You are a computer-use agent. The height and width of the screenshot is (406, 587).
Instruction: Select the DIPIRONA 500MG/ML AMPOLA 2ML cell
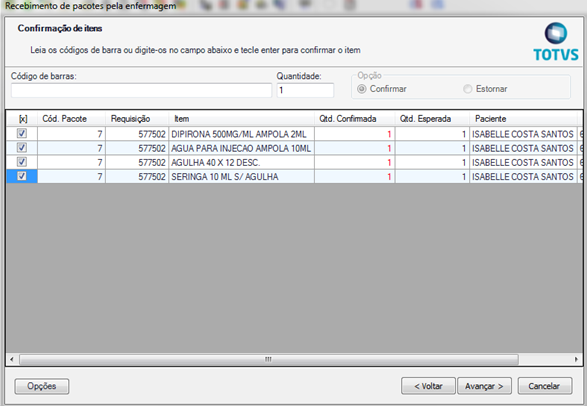click(x=241, y=134)
